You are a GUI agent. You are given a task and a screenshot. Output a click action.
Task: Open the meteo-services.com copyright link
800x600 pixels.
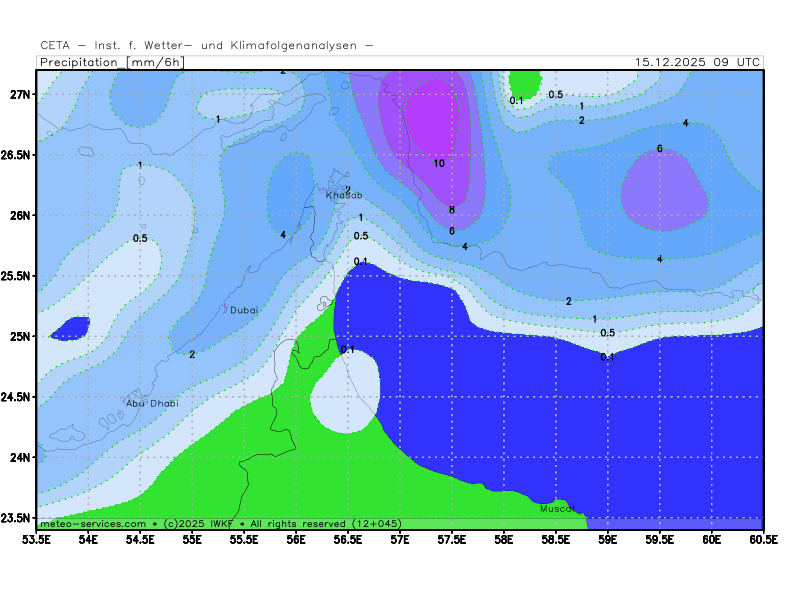coord(92,523)
